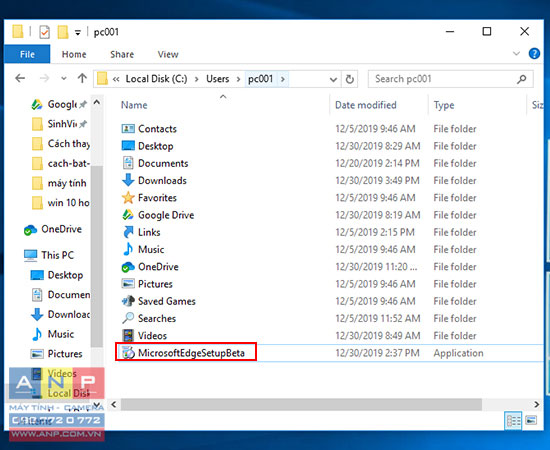Click horizontal scrollbar right arrow
The image size is (550, 450).
coord(537,404)
